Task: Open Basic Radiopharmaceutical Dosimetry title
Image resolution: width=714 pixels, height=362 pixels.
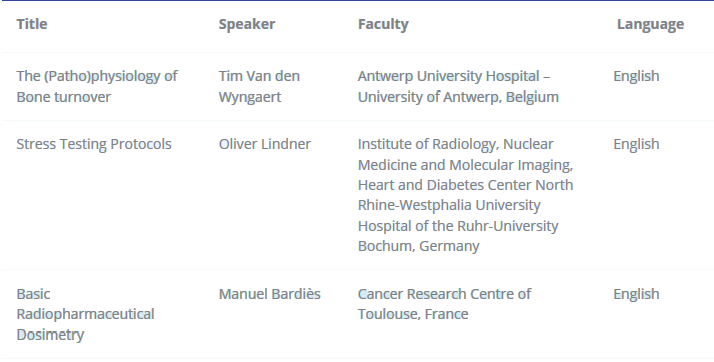Action: tap(85, 314)
